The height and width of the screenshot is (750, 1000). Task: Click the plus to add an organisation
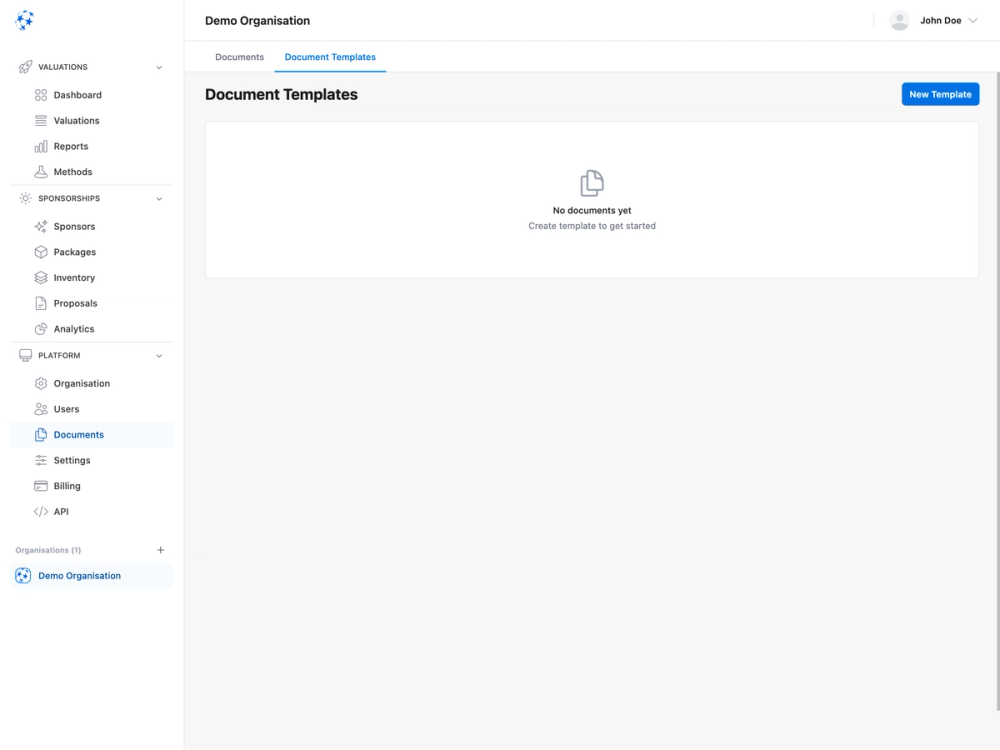tap(160, 549)
